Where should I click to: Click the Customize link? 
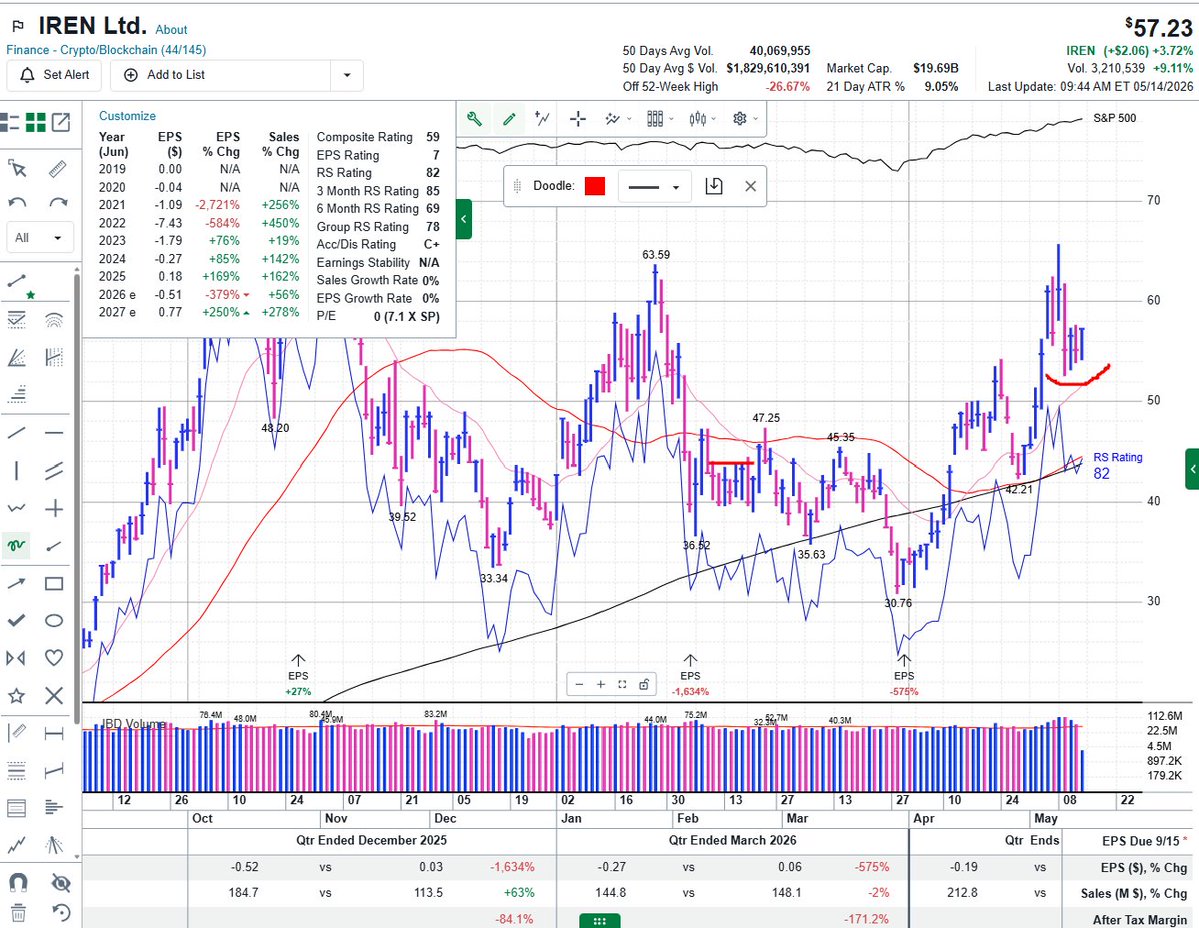127,116
